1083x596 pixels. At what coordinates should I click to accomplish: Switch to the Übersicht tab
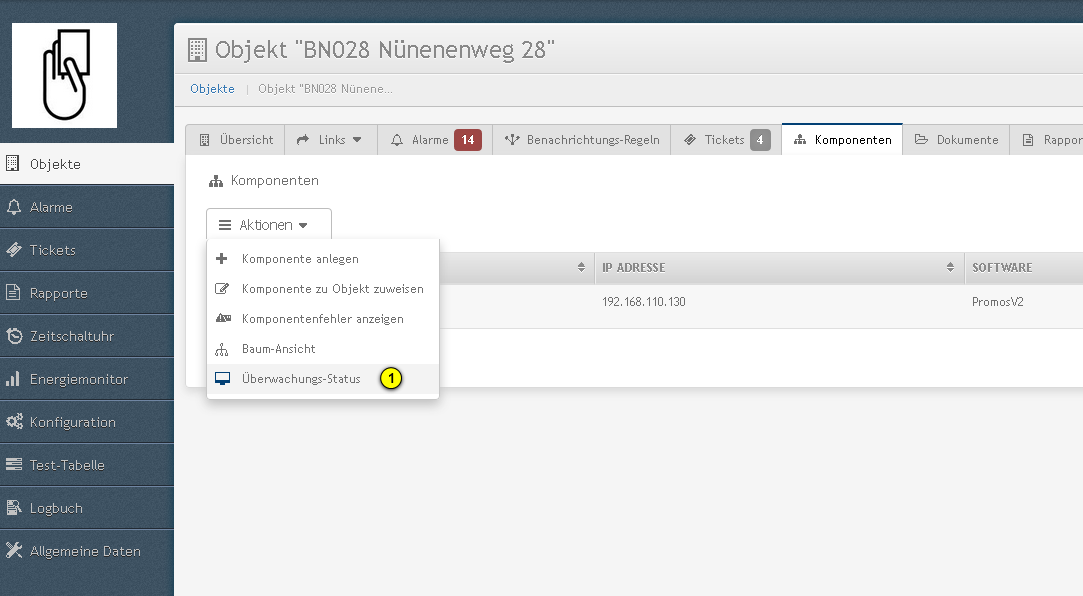coord(235,140)
